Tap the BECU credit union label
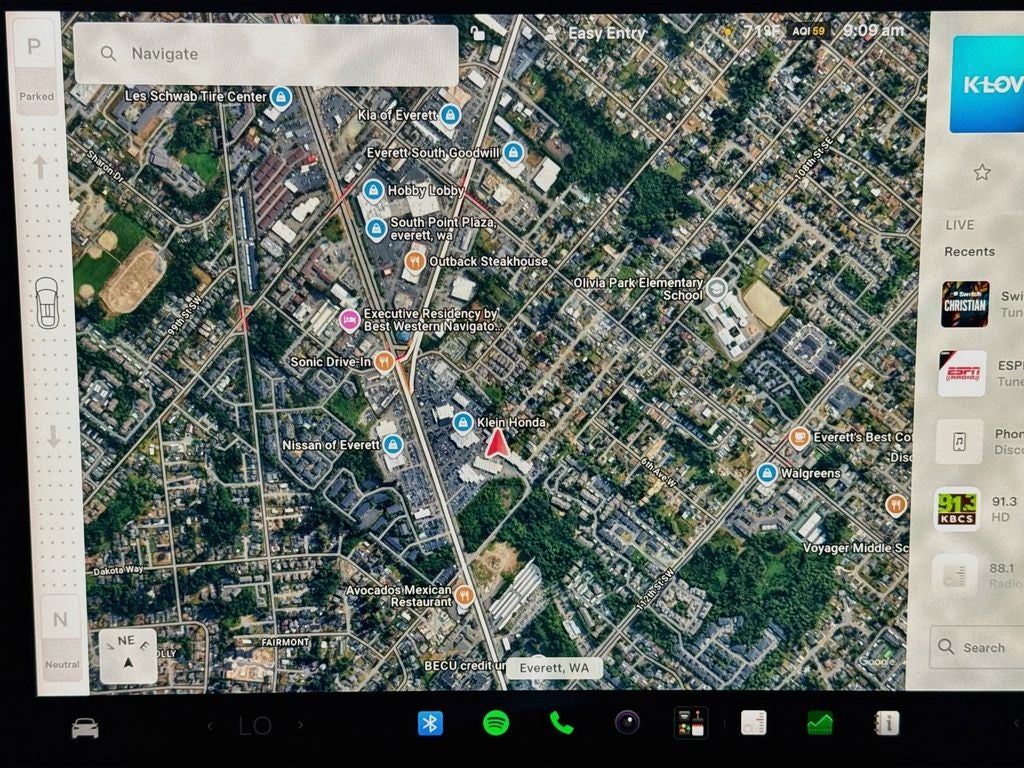Image resolution: width=1024 pixels, height=768 pixels. (464, 666)
